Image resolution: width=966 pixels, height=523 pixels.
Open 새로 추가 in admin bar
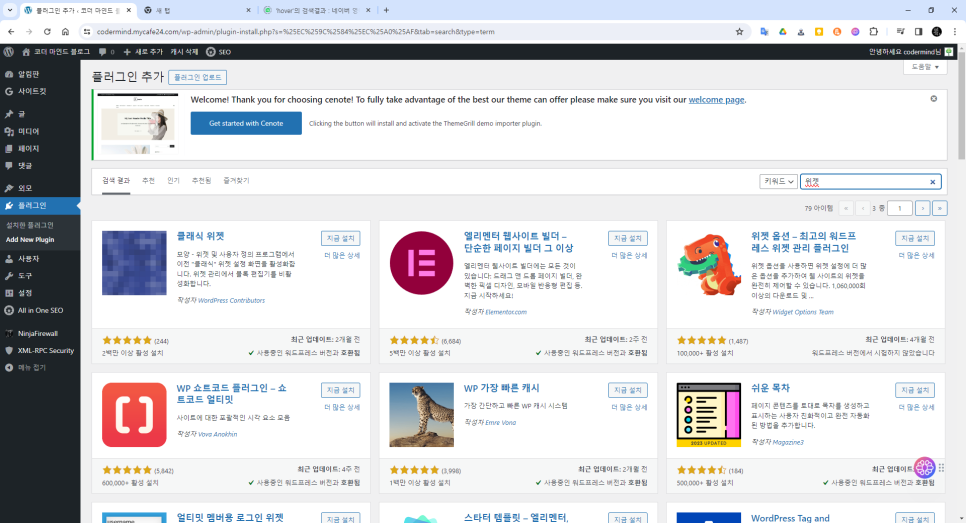(x=143, y=52)
